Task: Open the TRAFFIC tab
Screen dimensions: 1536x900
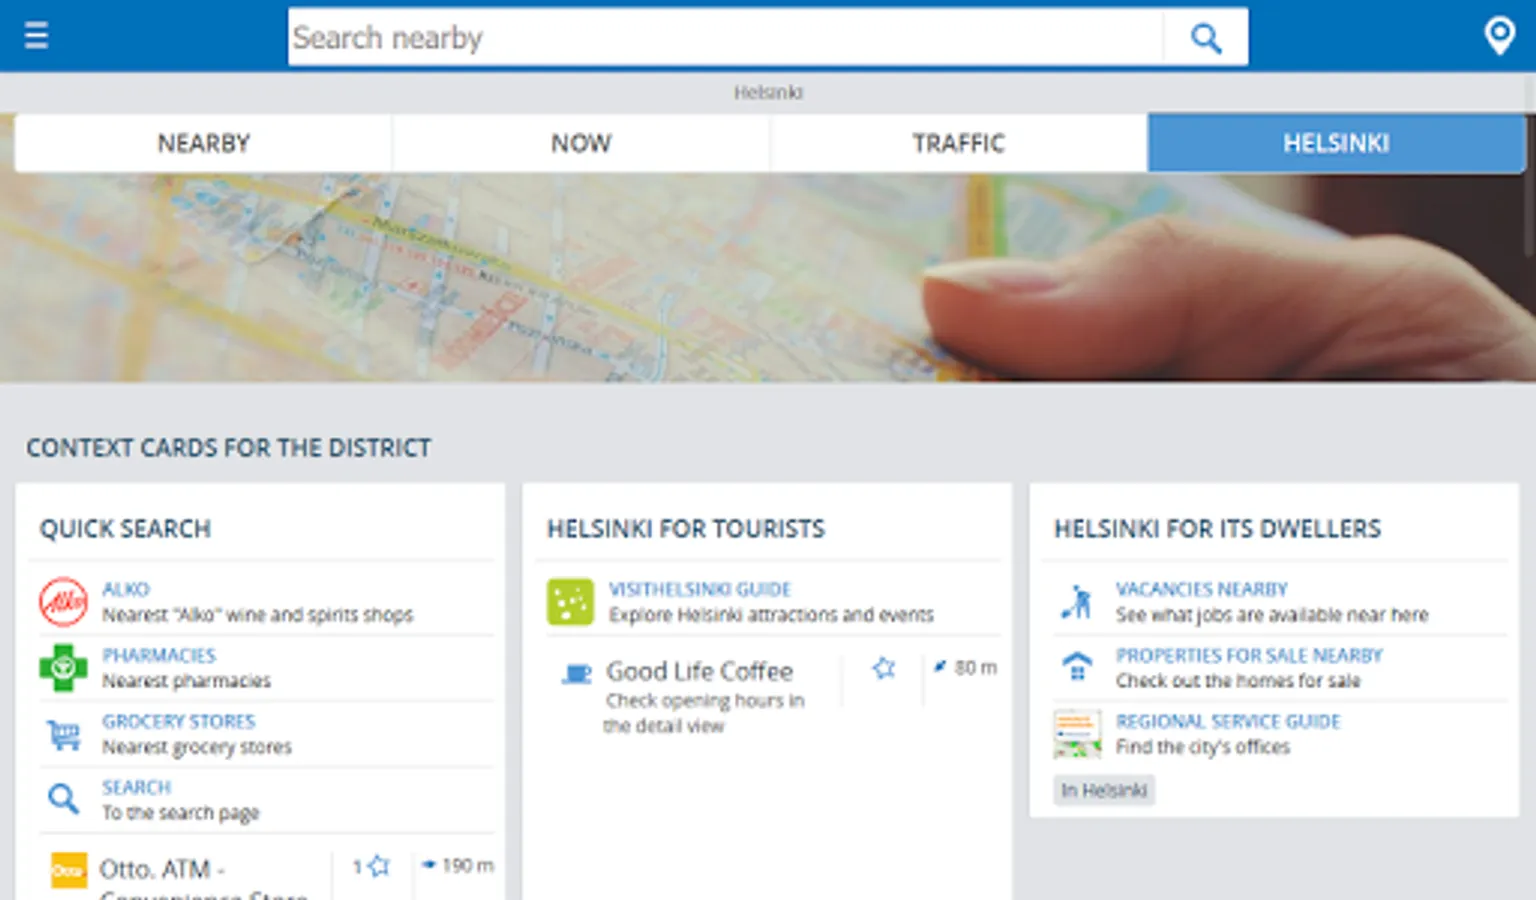Action: pyautogui.click(x=958, y=143)
